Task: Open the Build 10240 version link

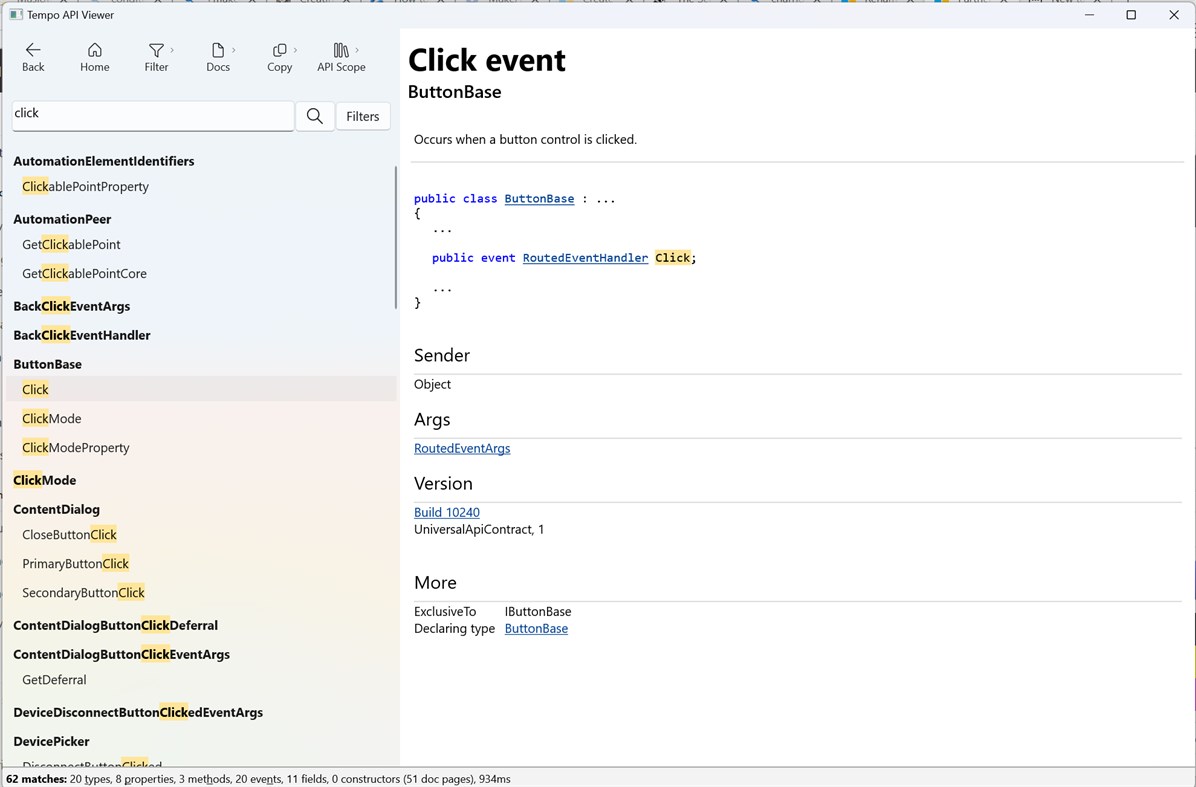Action: (446, 512)
